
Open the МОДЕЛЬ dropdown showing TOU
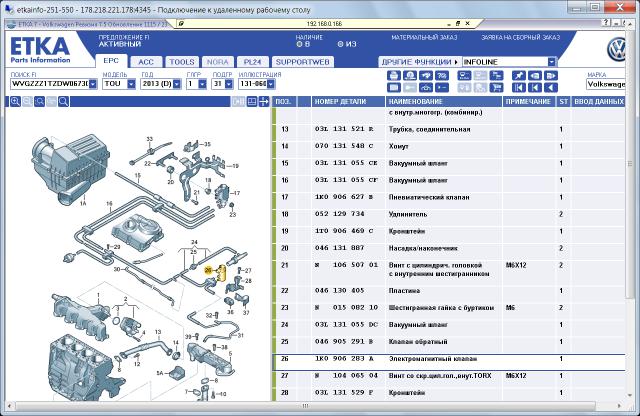point(131,84)
